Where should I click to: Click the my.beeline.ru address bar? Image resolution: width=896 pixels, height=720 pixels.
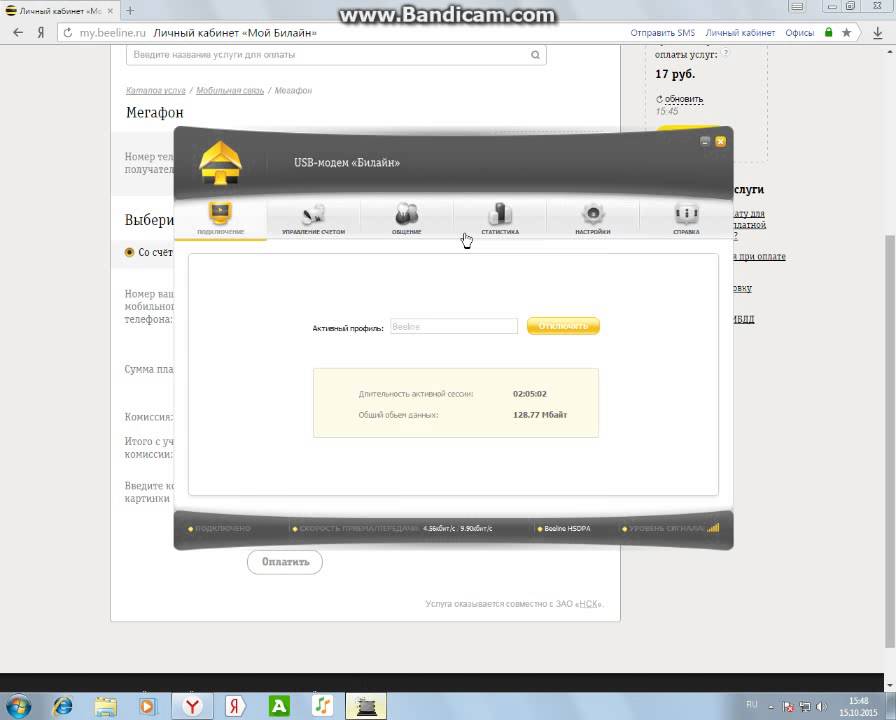click(113, 33)
